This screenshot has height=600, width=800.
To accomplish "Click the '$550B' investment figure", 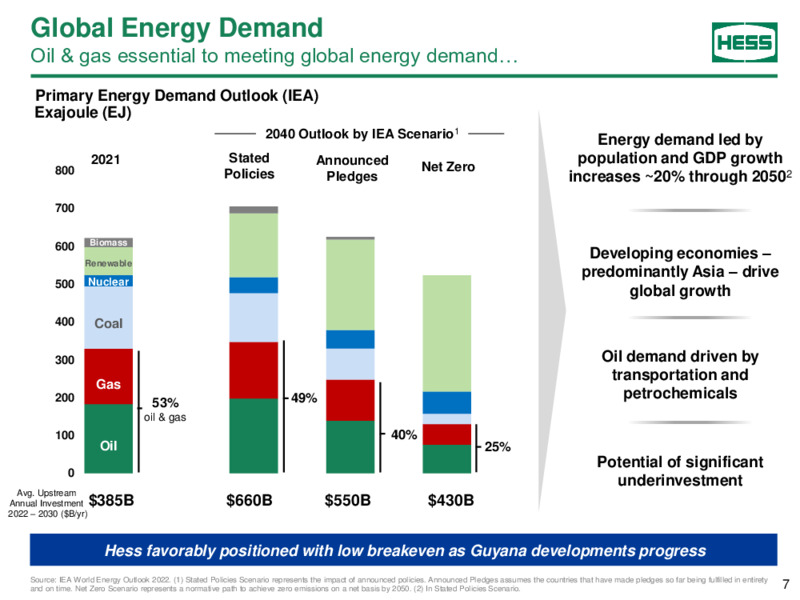I will (347, 500).
